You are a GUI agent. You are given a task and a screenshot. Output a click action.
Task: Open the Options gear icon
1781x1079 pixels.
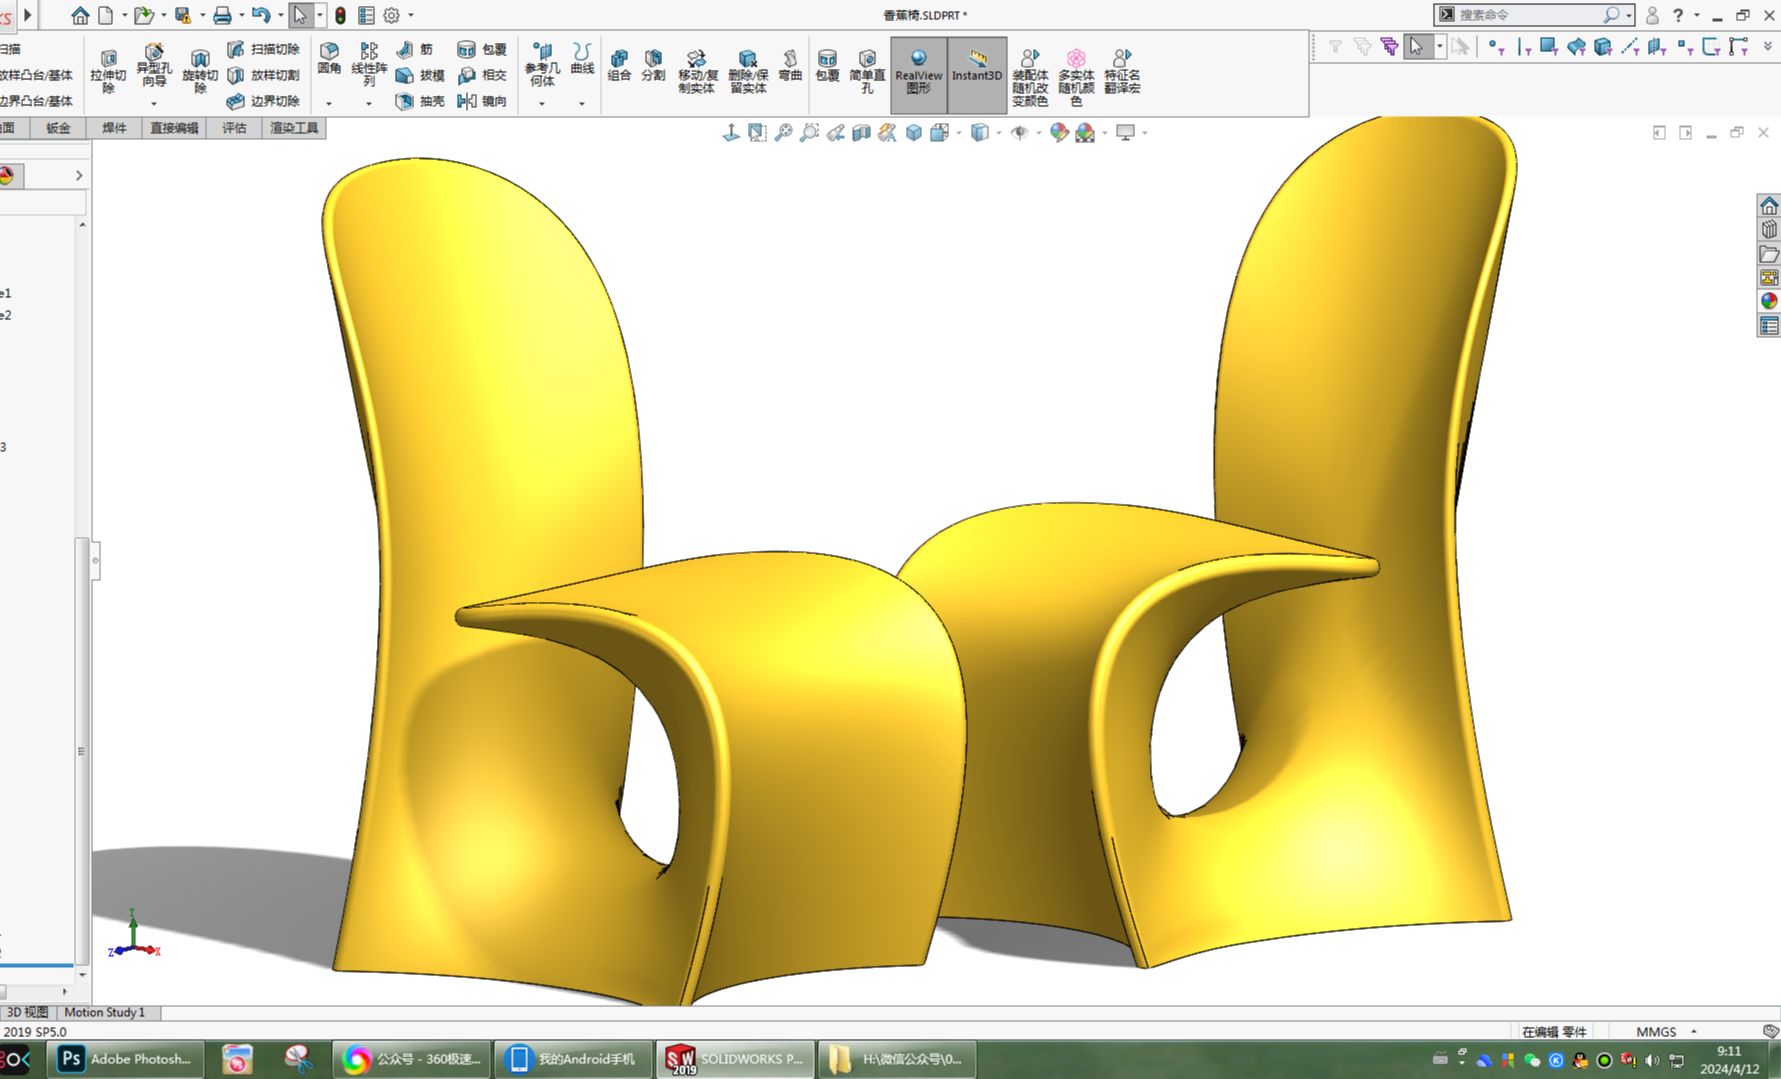(x=392, y=15)
